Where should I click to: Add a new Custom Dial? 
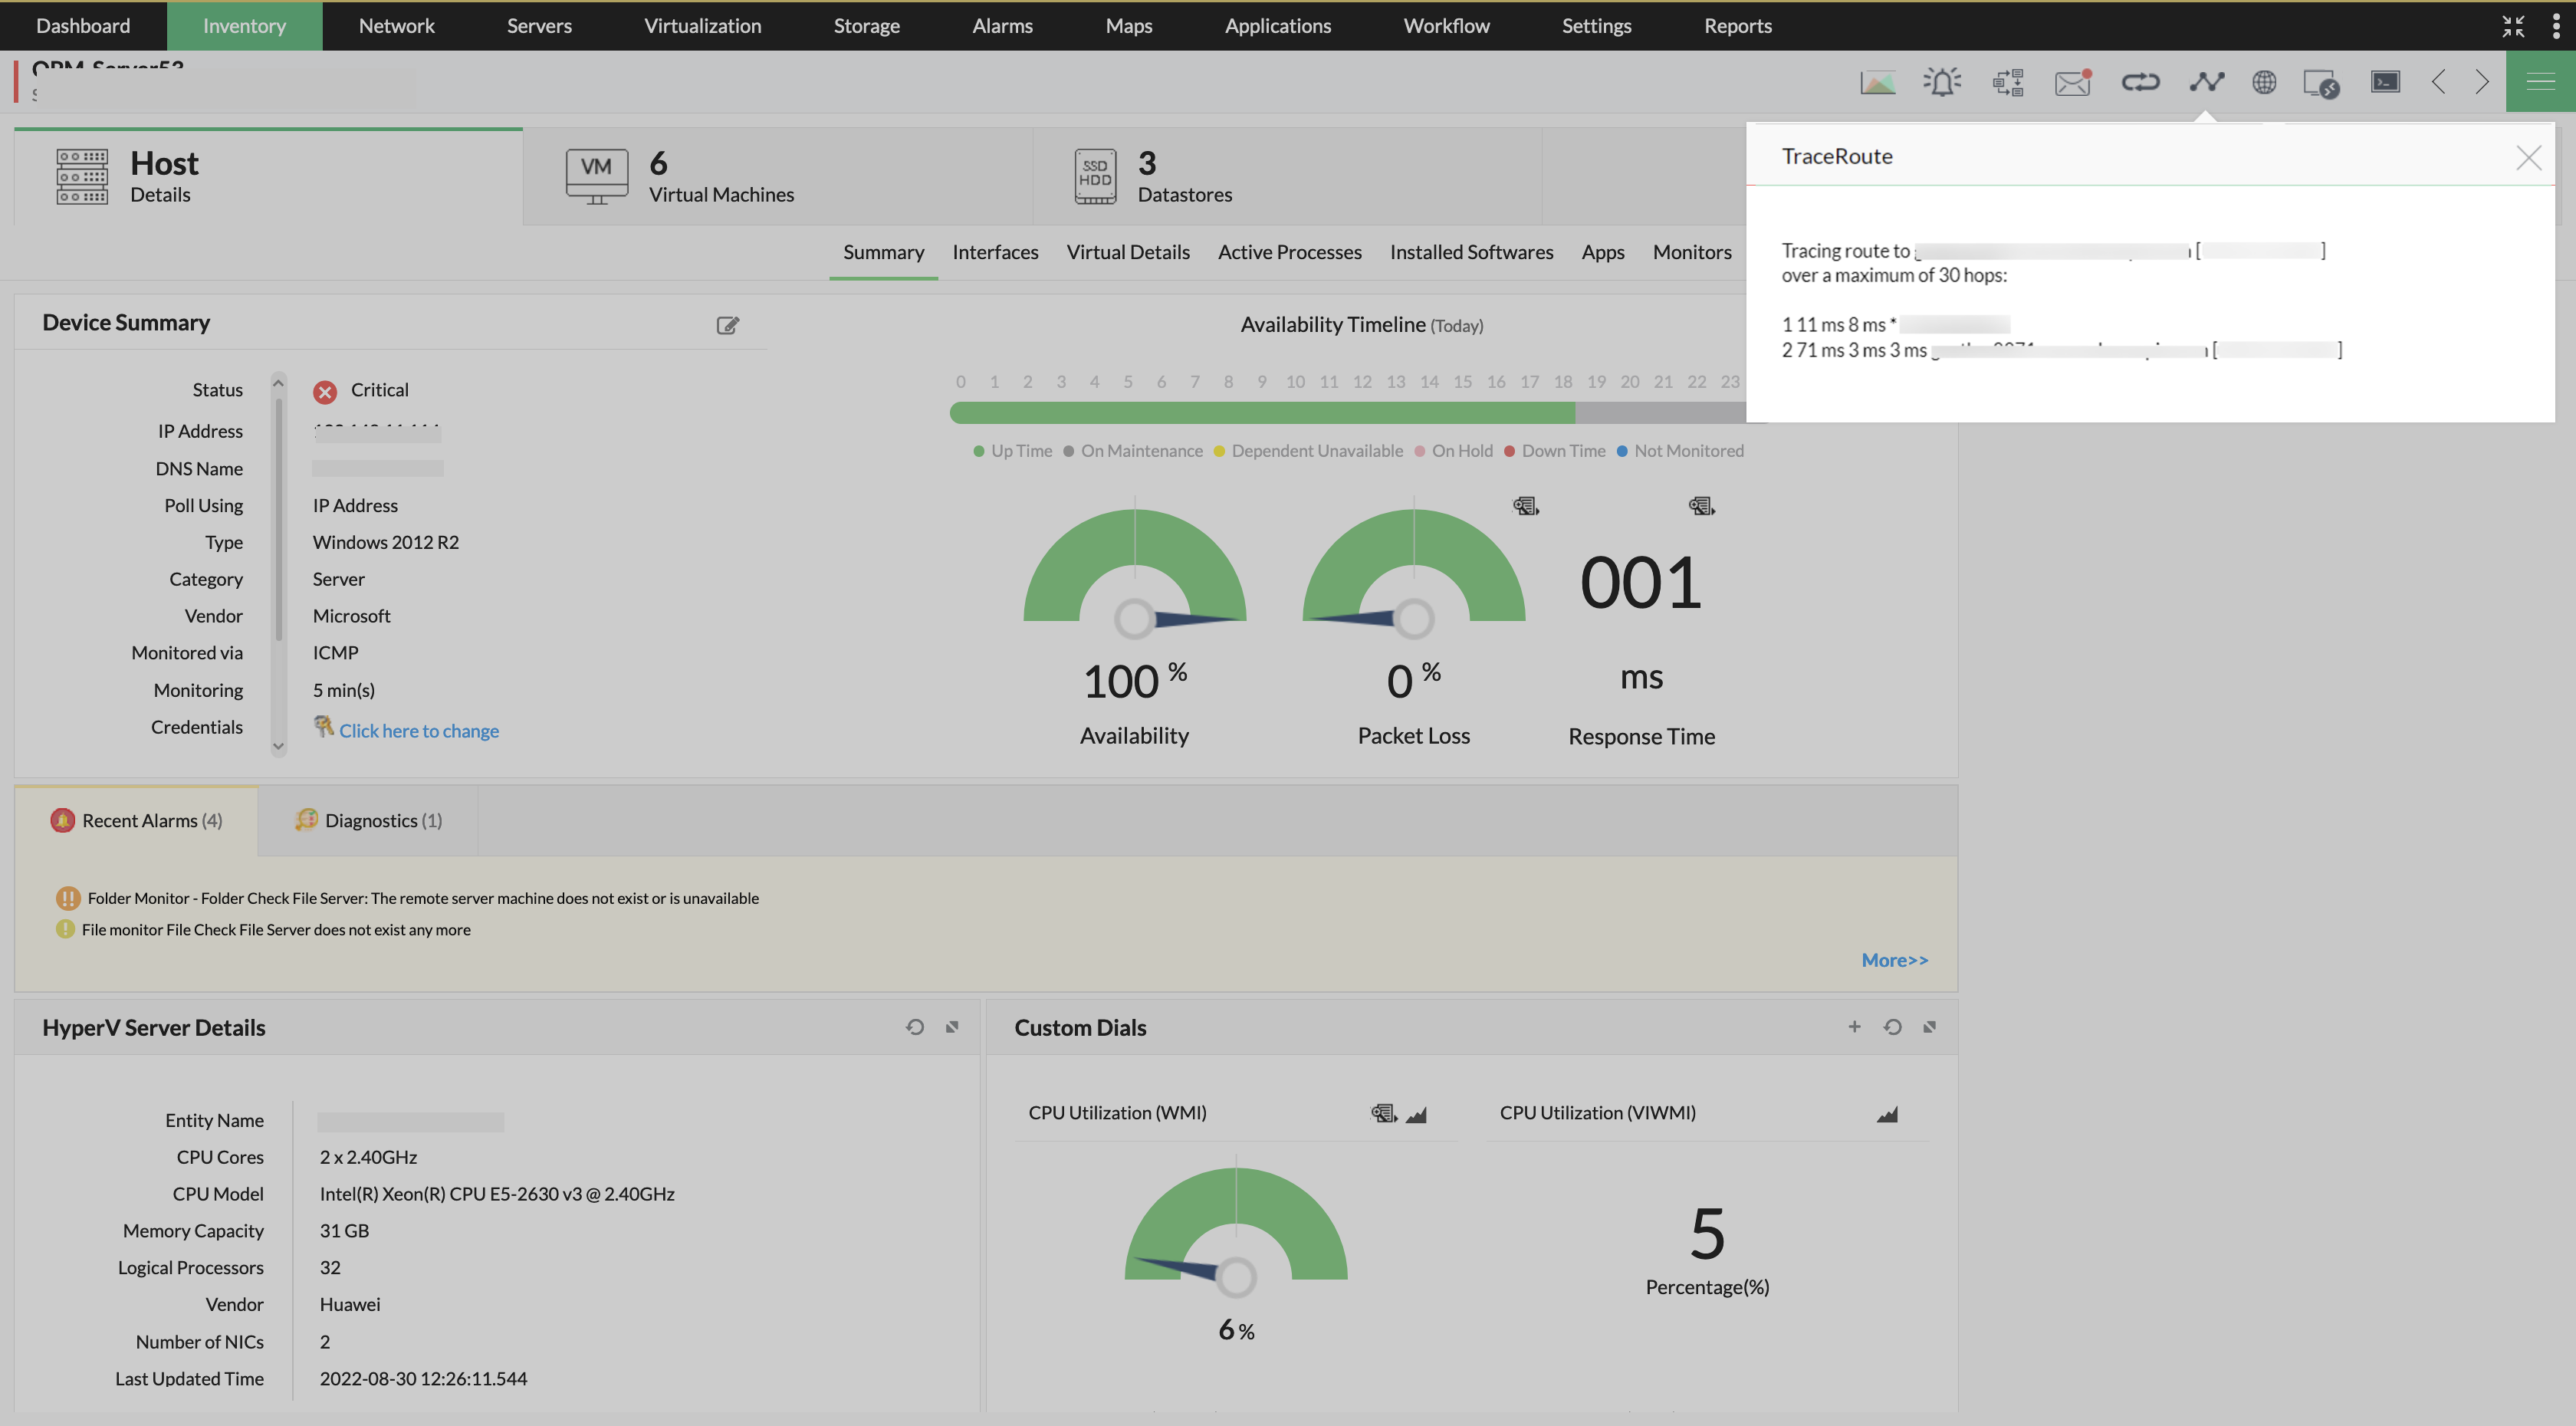1854,1027
